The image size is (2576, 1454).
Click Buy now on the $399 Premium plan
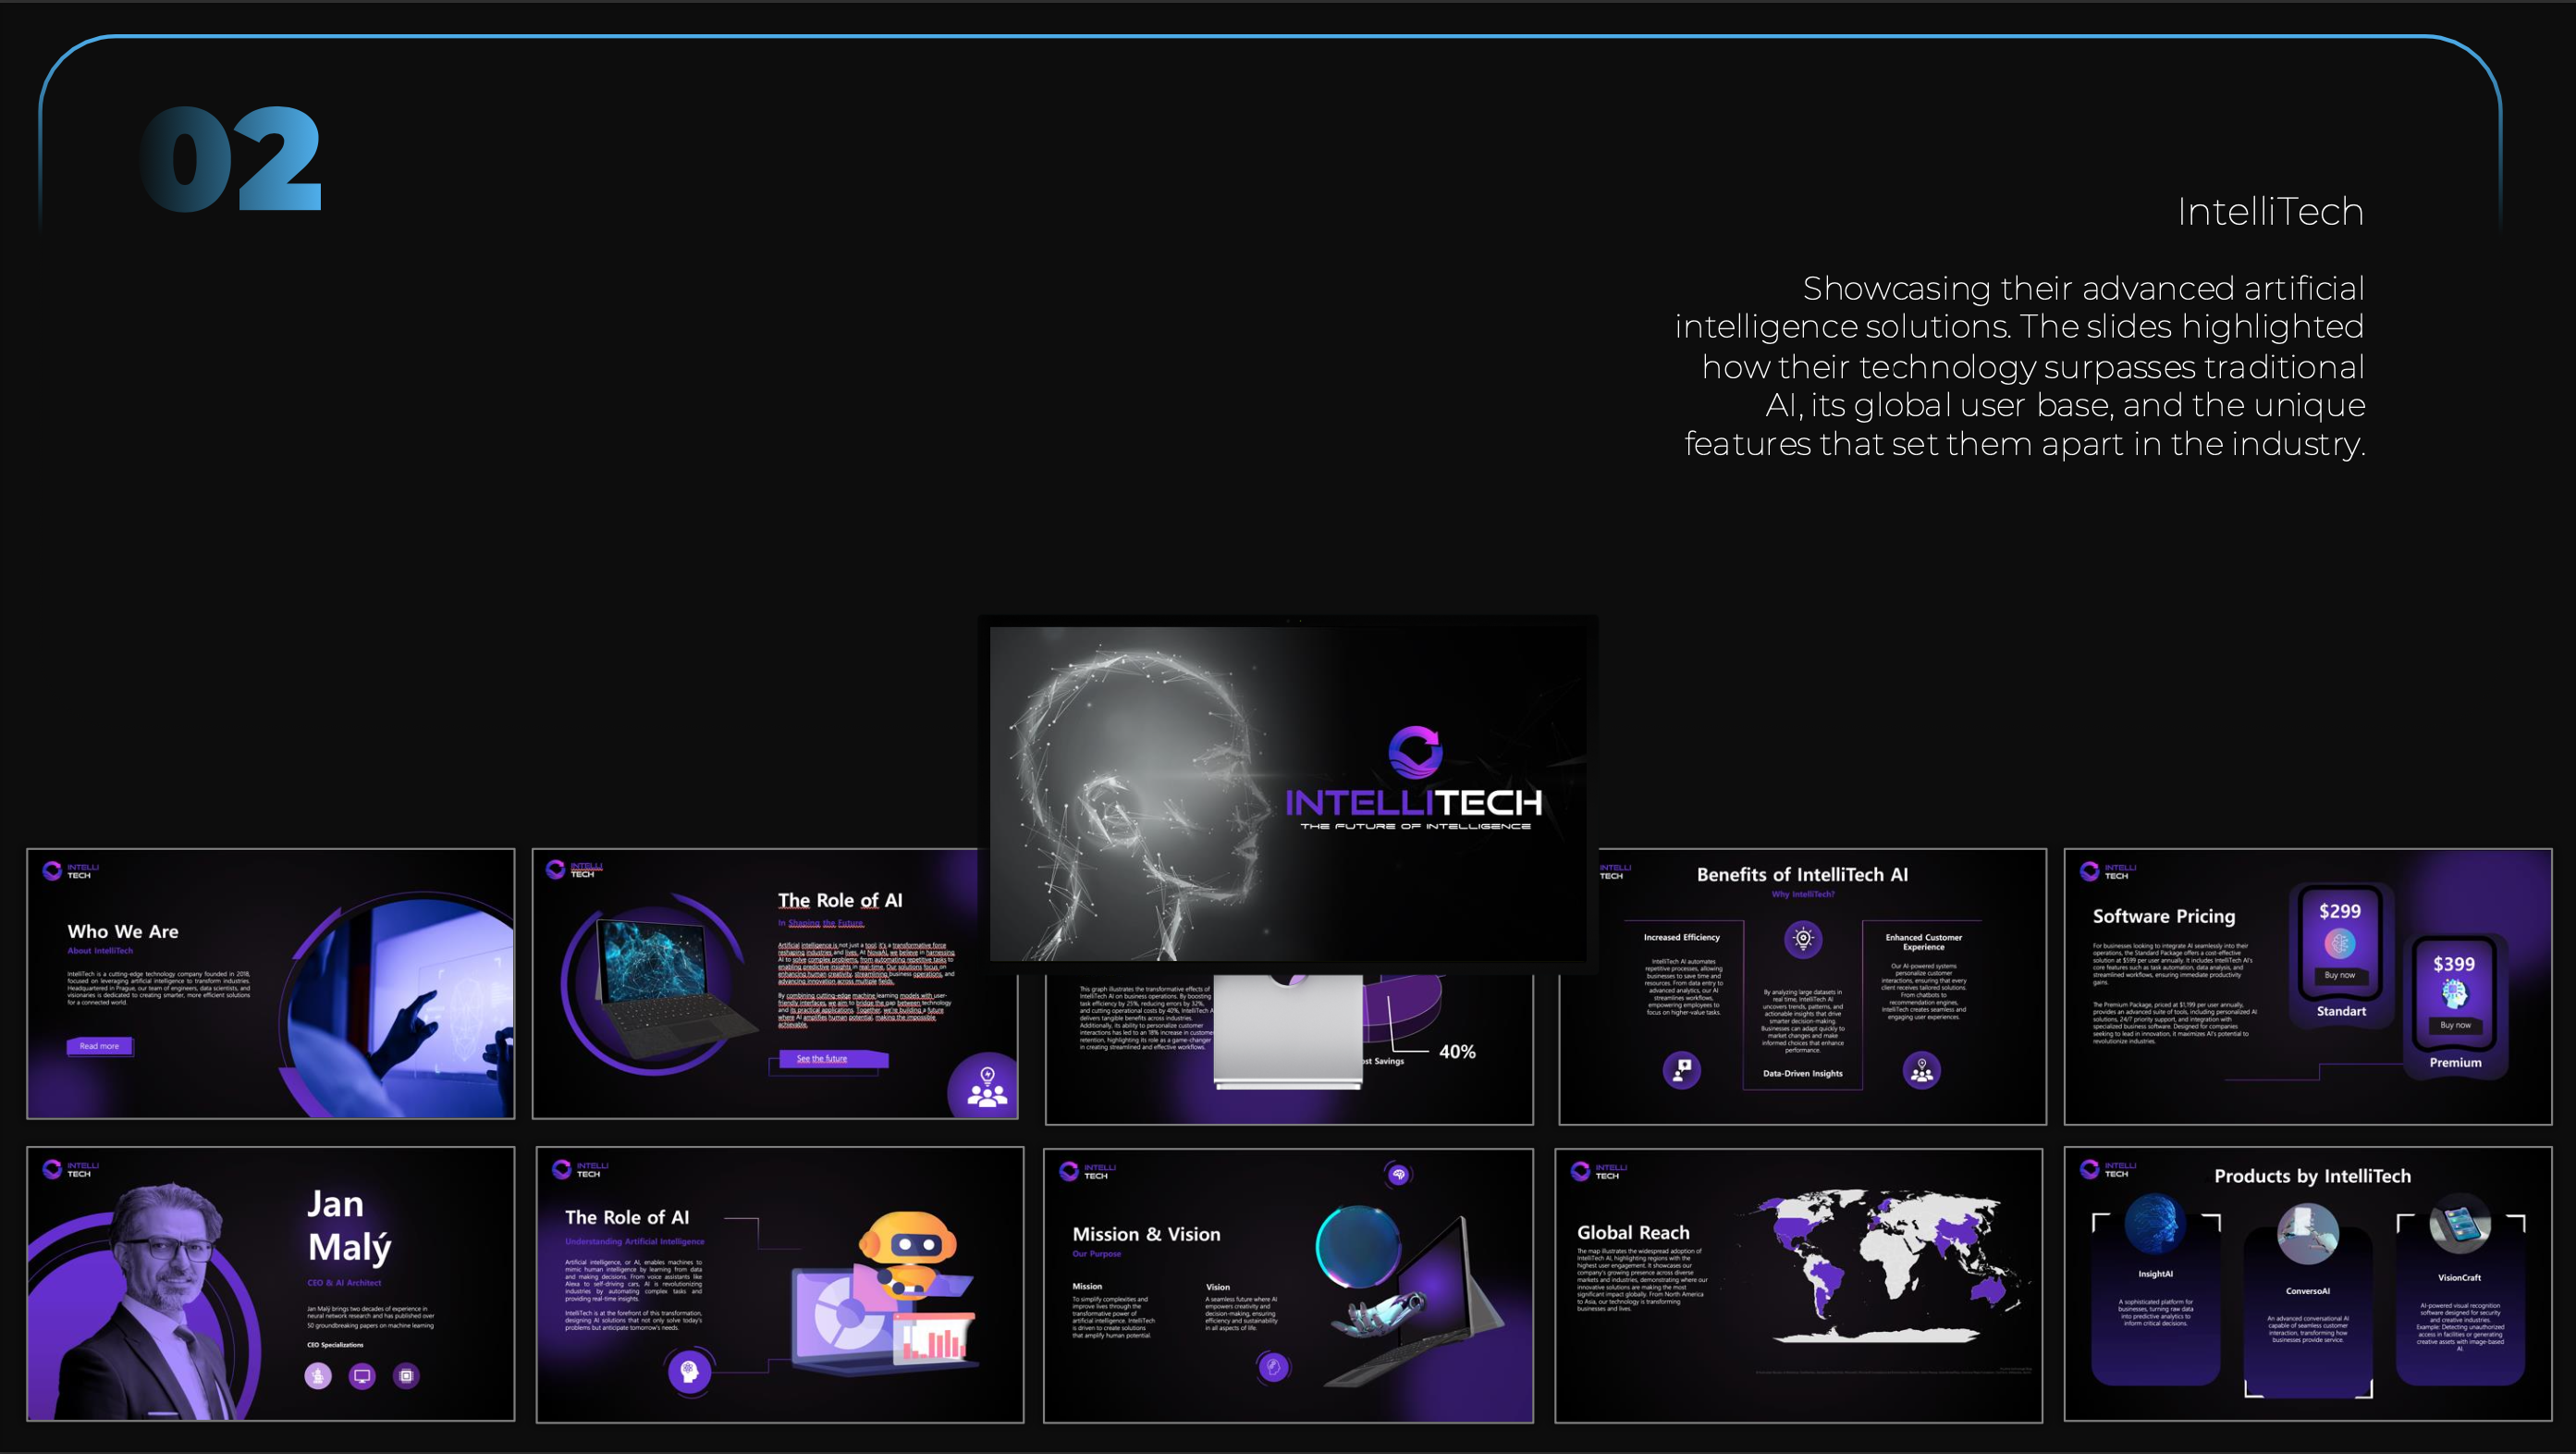[2454, 1025]
